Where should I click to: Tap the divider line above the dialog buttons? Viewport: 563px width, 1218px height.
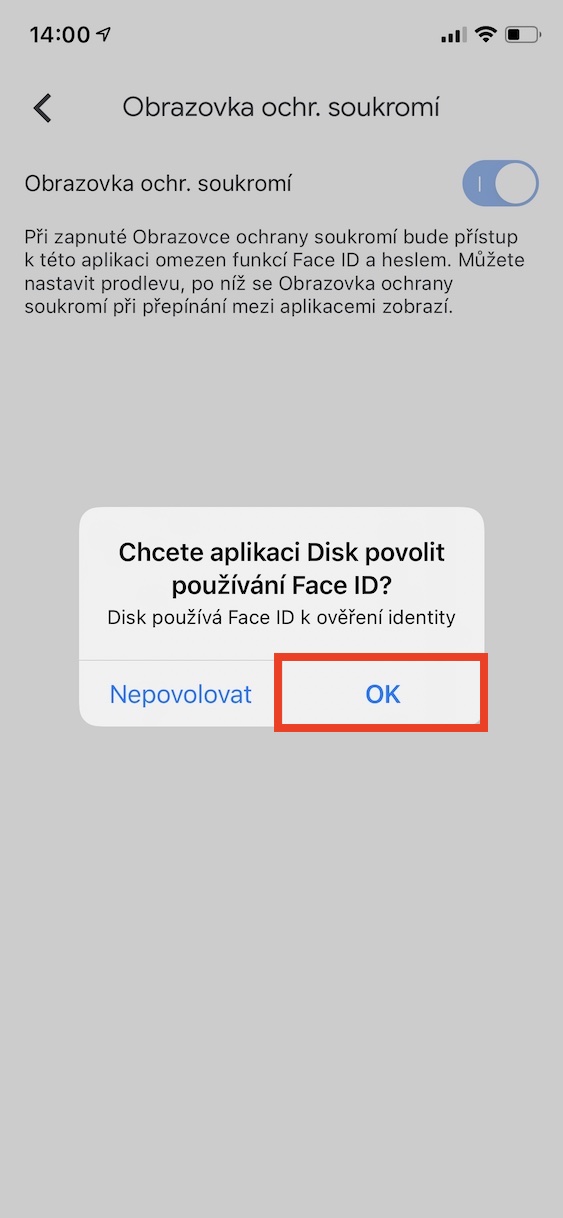(281, 660)
